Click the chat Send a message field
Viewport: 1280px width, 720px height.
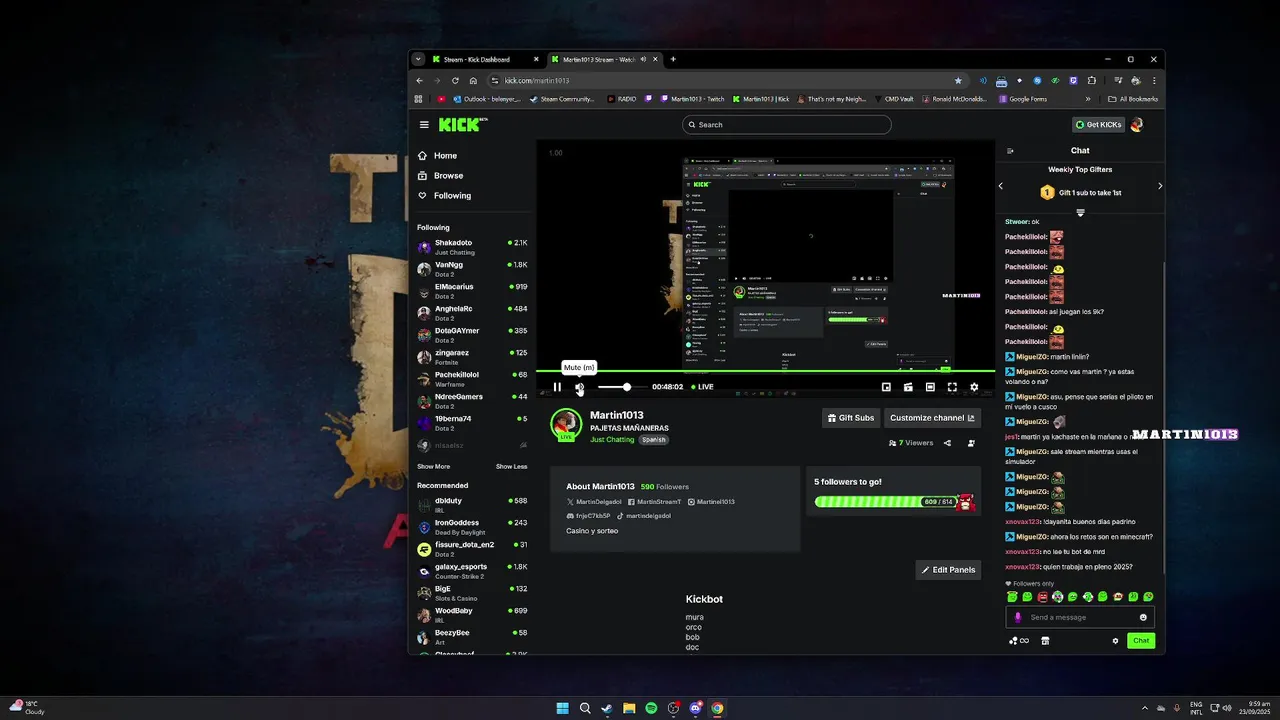[x=1080, y=617]
